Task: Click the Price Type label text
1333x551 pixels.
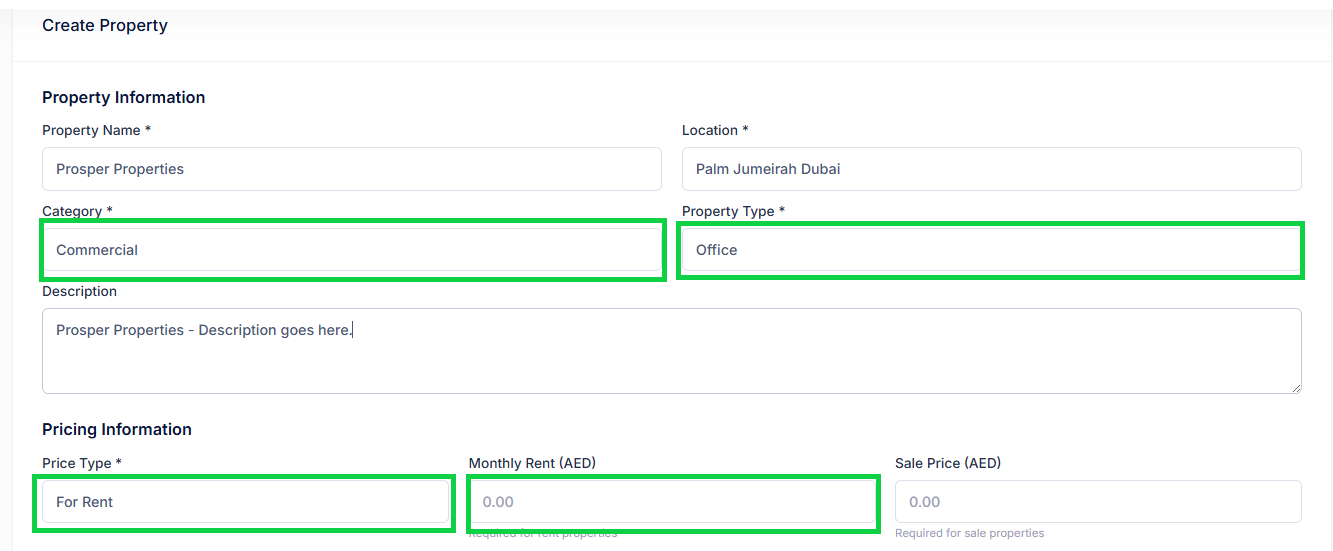Action: pyautogui.click(x=76, y=463)
